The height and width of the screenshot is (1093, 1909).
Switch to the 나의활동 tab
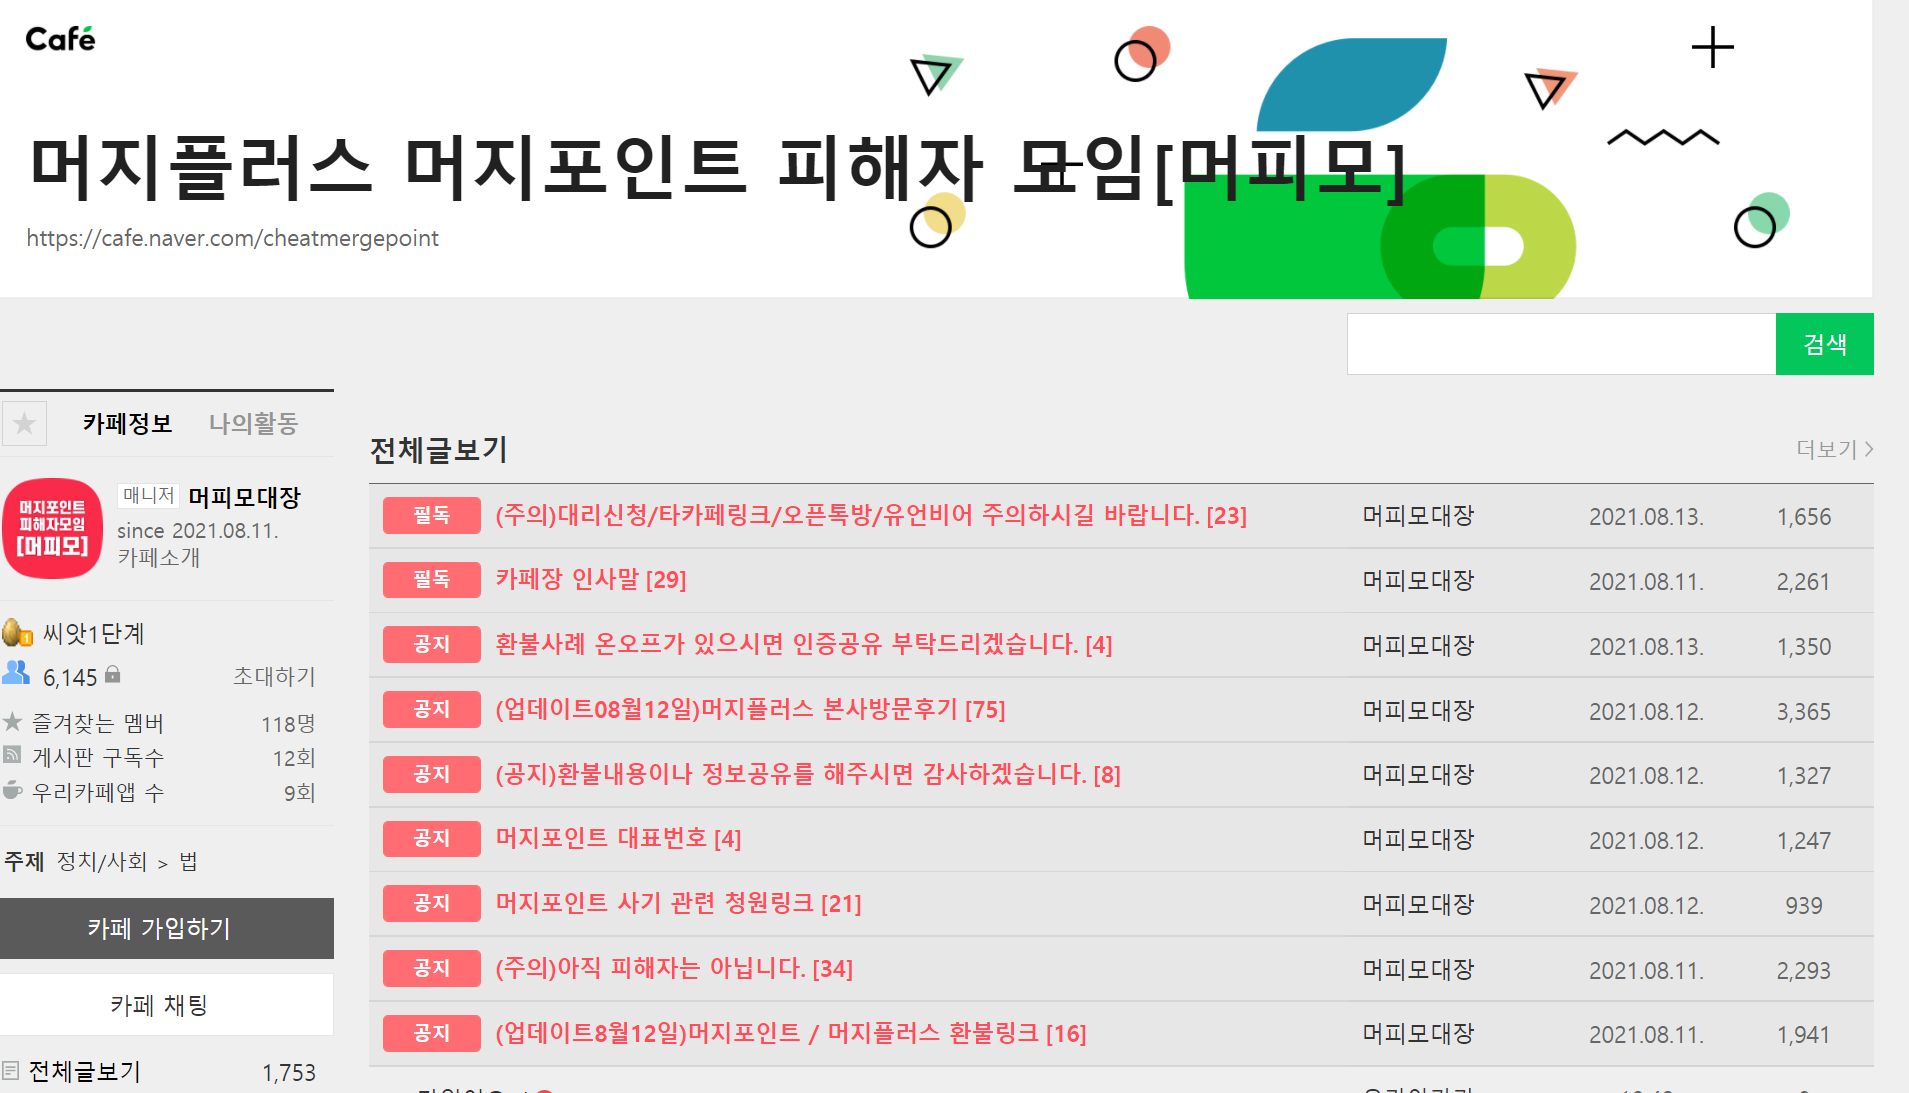click(253, 423)
